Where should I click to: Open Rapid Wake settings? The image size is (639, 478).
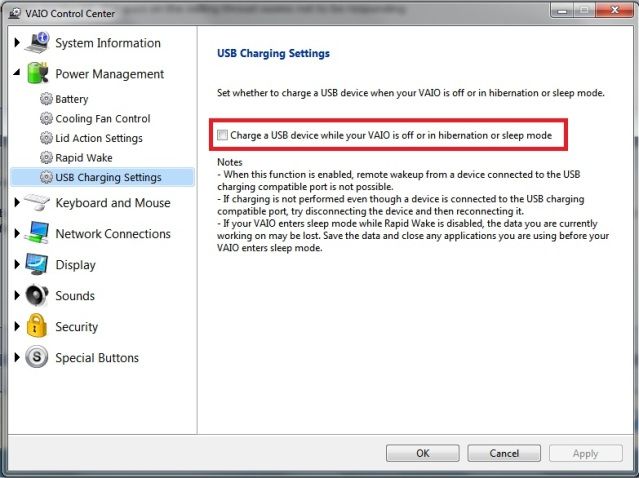83,158
